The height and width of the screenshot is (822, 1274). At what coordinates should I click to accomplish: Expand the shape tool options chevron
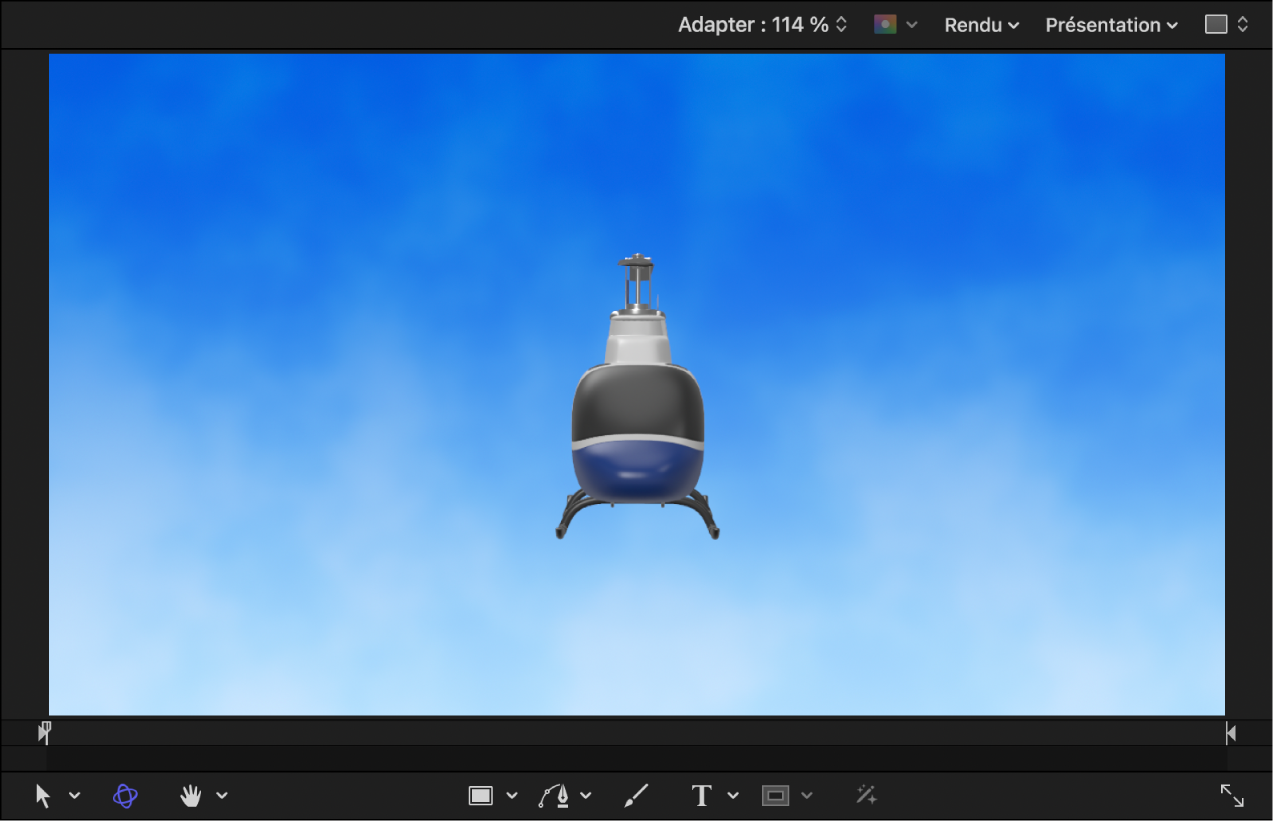512,795
